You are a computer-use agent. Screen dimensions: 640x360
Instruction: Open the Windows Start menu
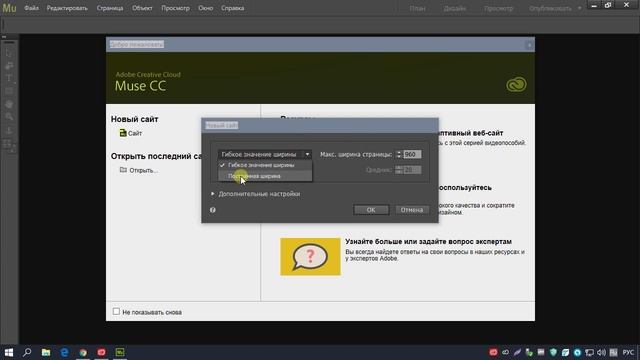(9, 352)
